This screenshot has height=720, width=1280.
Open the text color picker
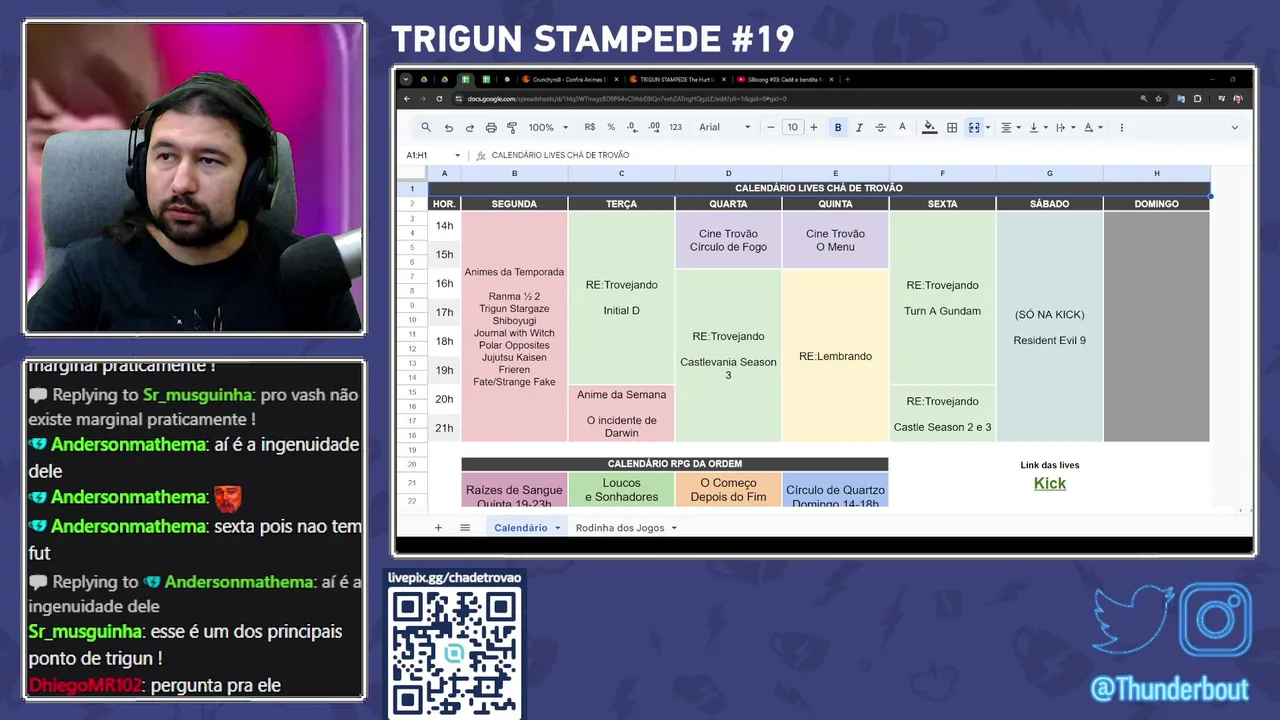click(902, 127)
